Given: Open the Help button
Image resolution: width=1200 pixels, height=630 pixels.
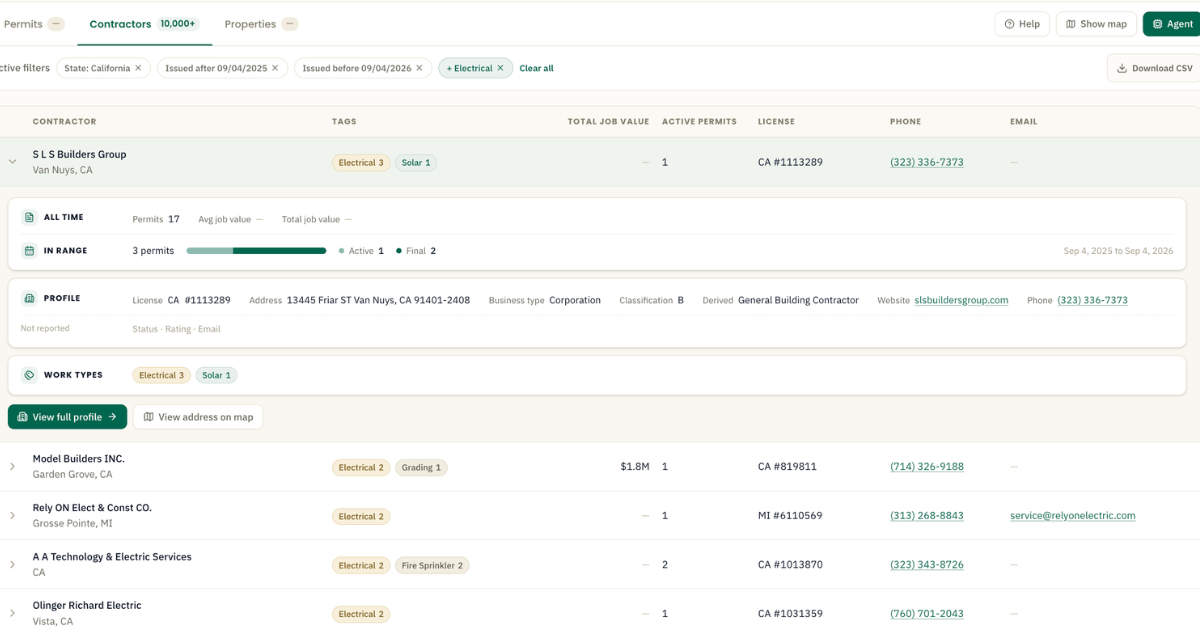Looking at the screenshot, I should 1022,24.
